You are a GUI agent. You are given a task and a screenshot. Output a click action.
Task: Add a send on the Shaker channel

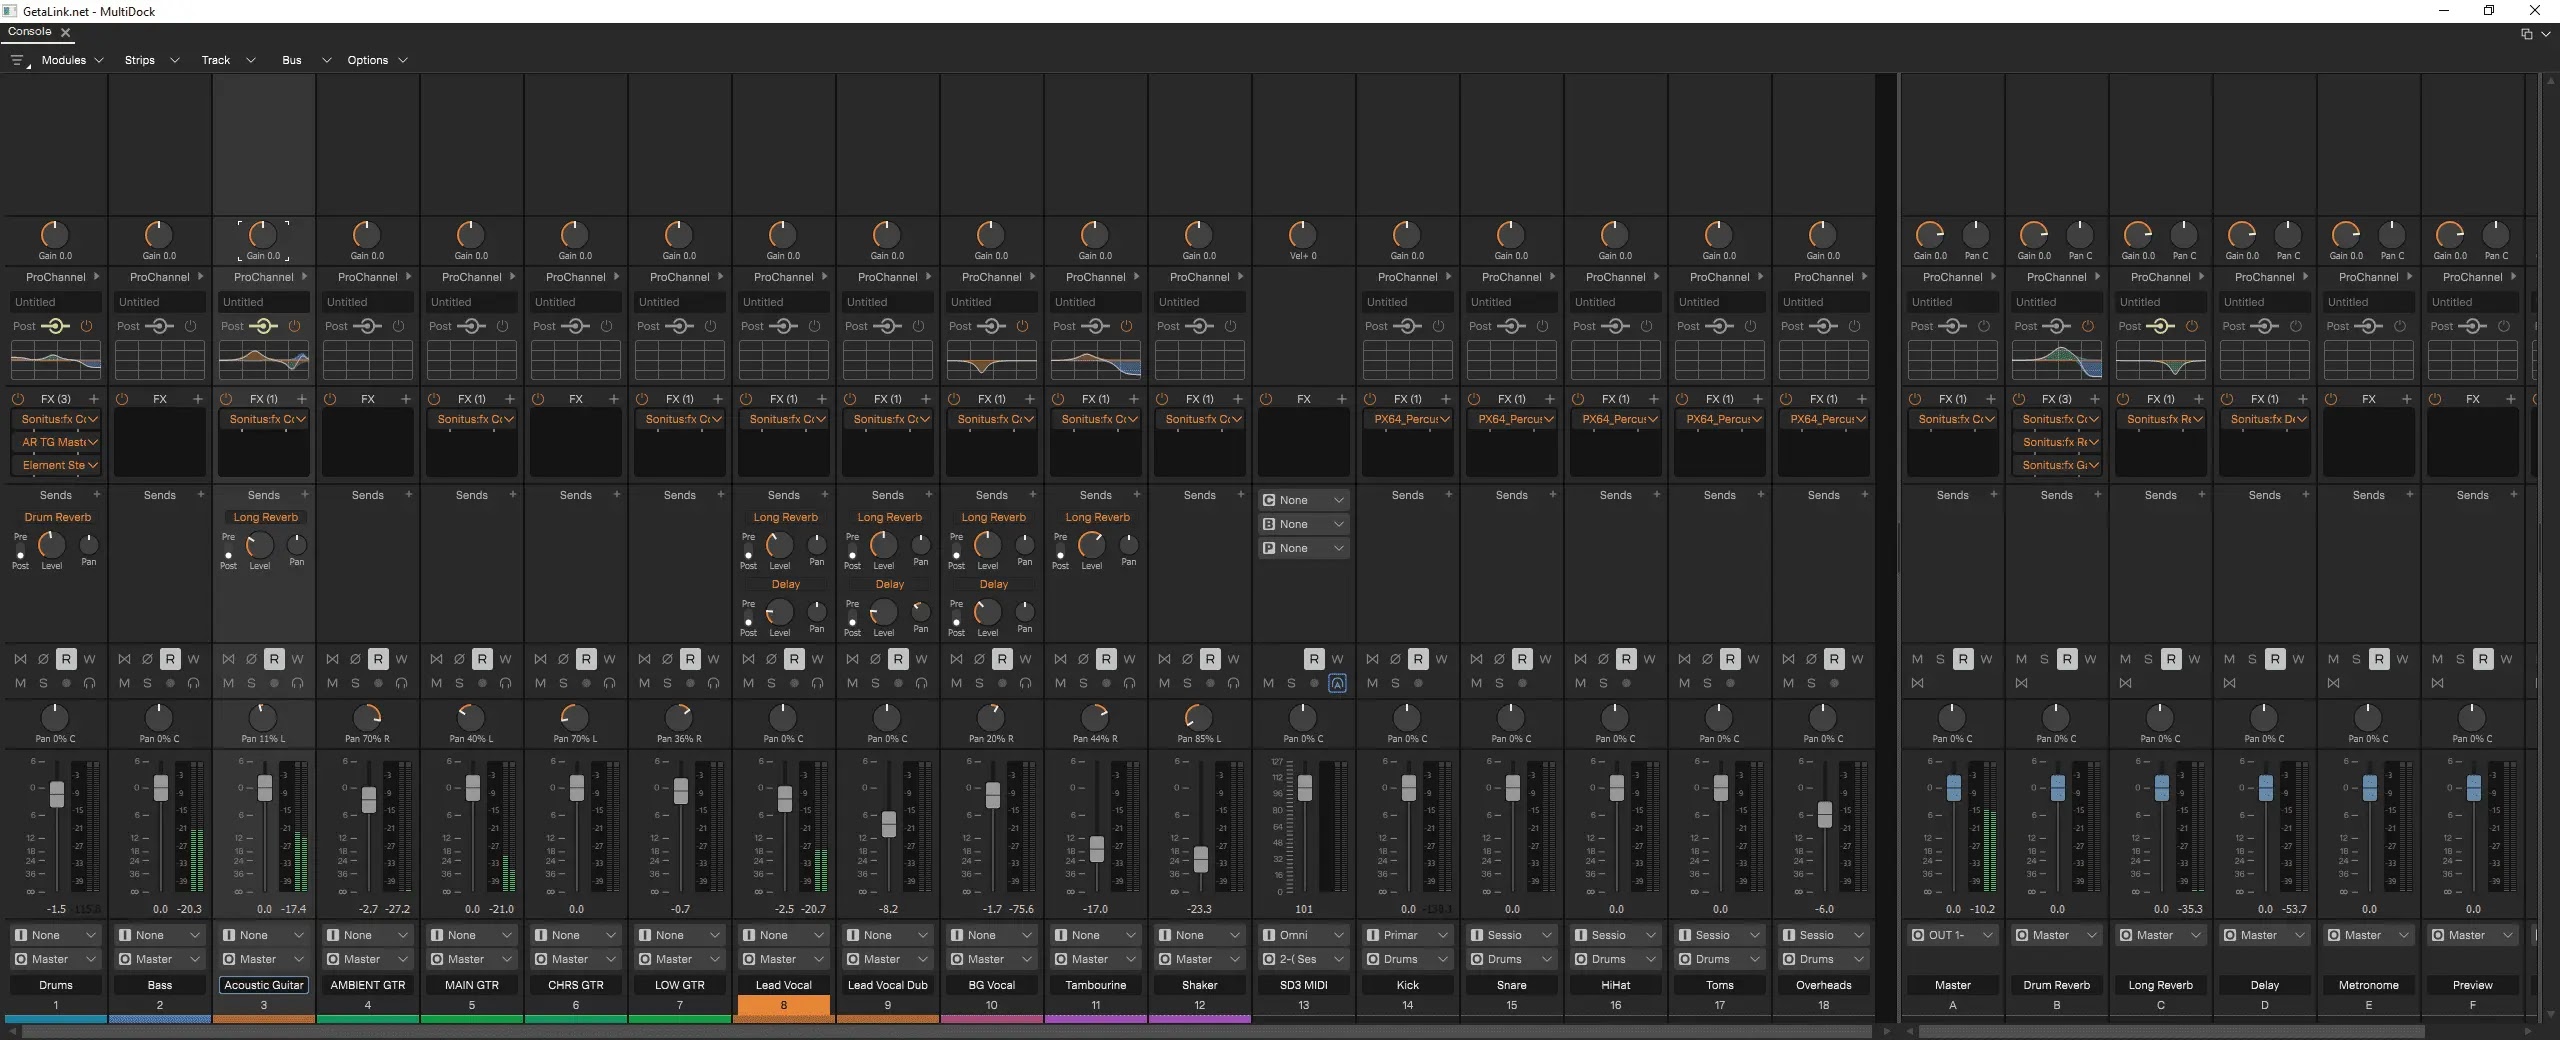[x=1240, y=495]
